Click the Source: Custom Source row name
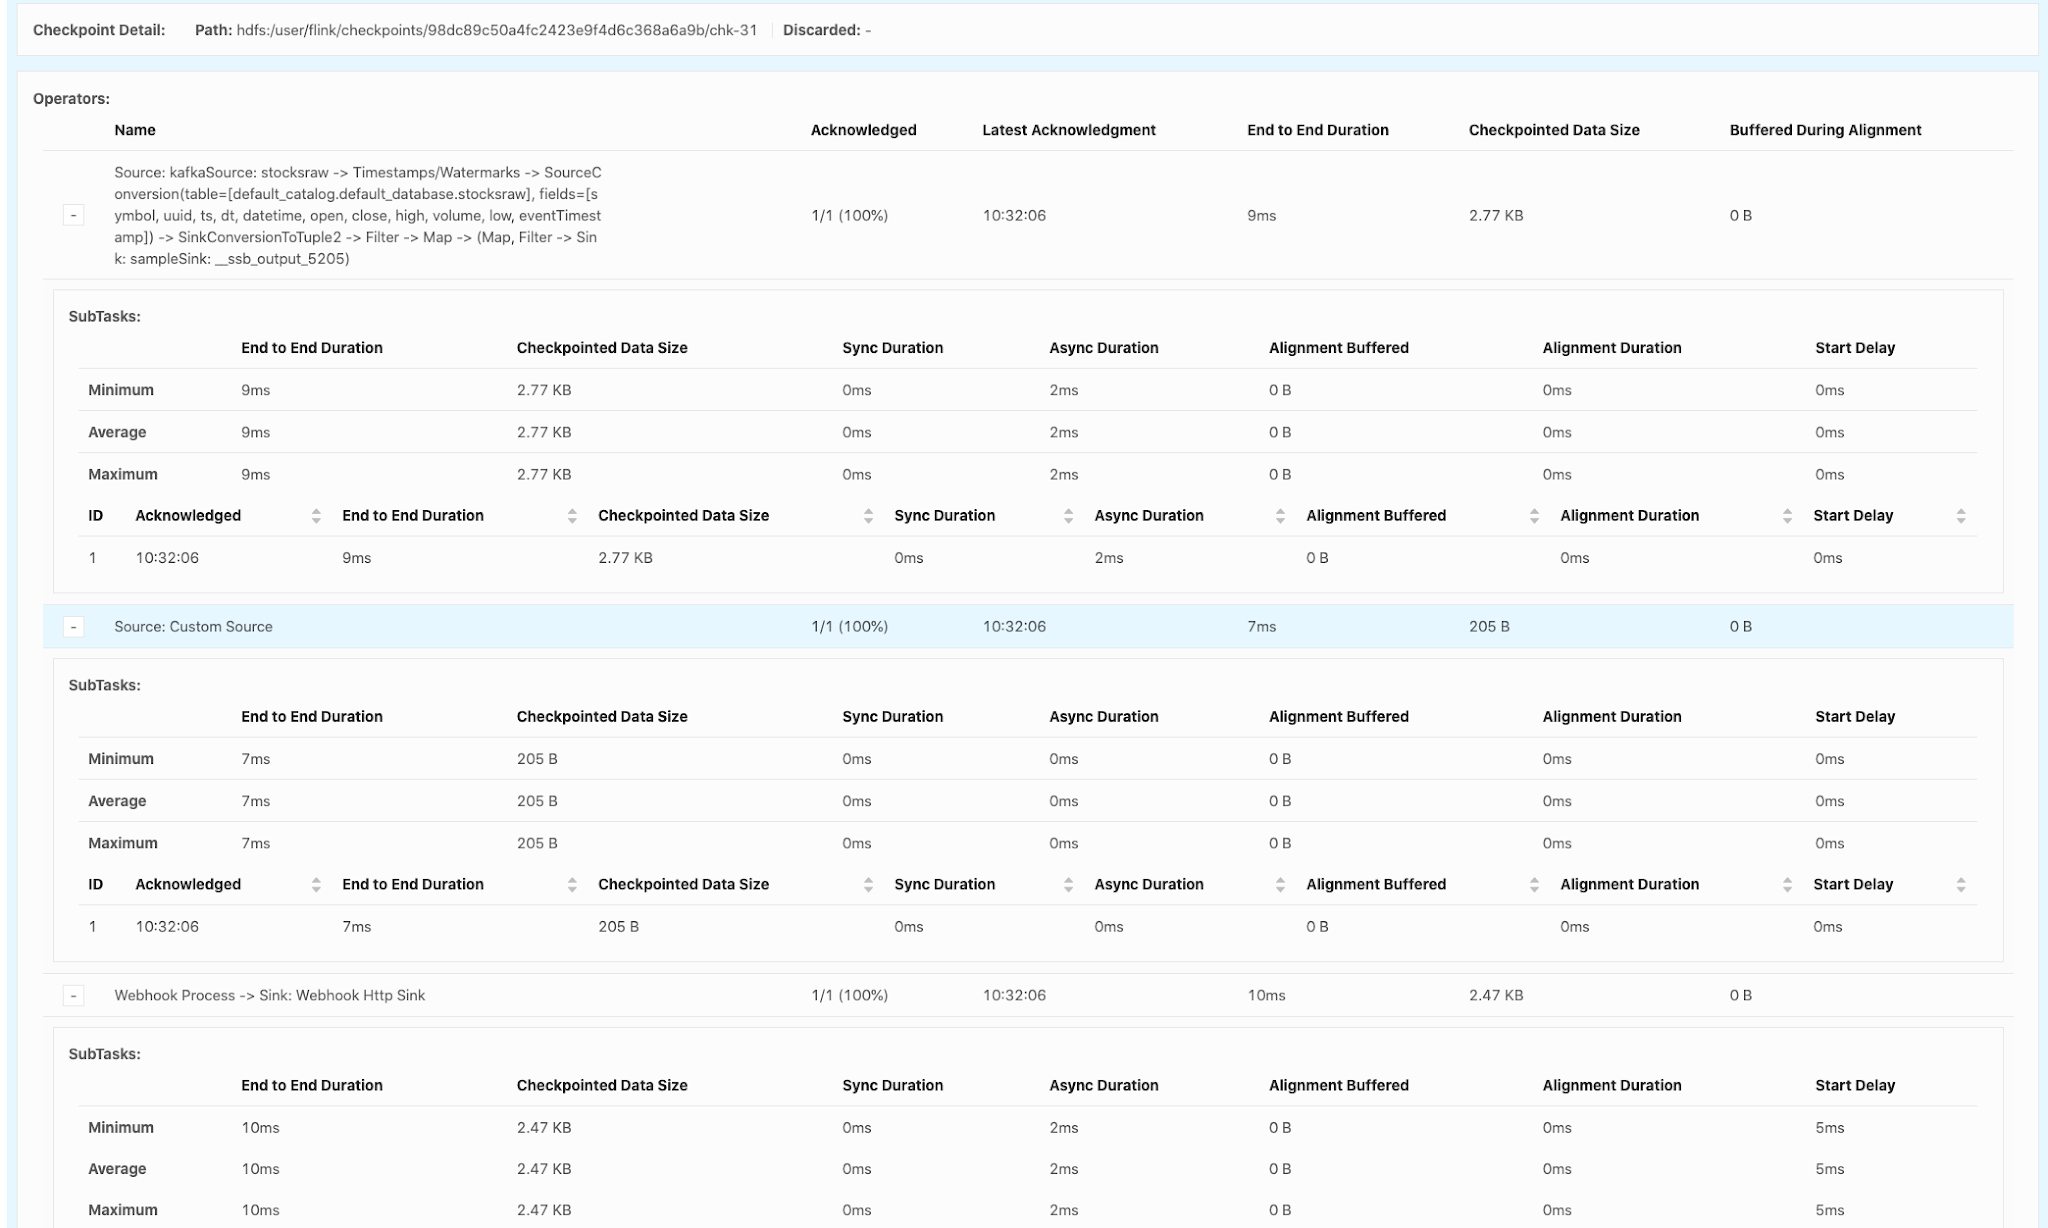Image resolution: width=2048 pixels, height=1228 pixels. 193,627
